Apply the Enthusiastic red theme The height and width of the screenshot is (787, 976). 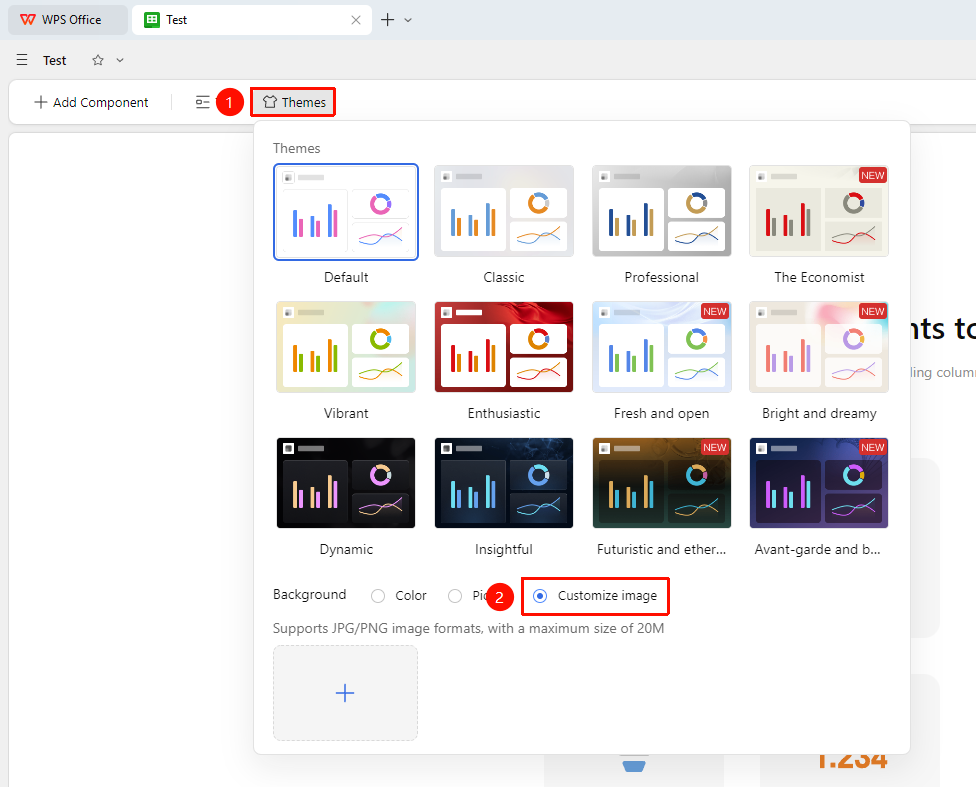(x=504, y=347)
